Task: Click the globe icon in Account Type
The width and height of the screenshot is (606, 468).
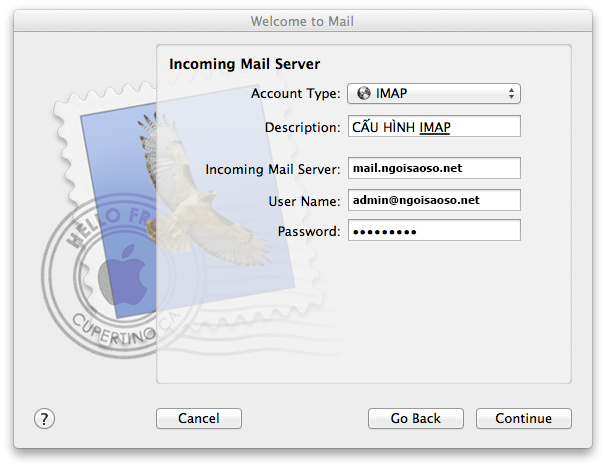Action: (x=364, y=93)
